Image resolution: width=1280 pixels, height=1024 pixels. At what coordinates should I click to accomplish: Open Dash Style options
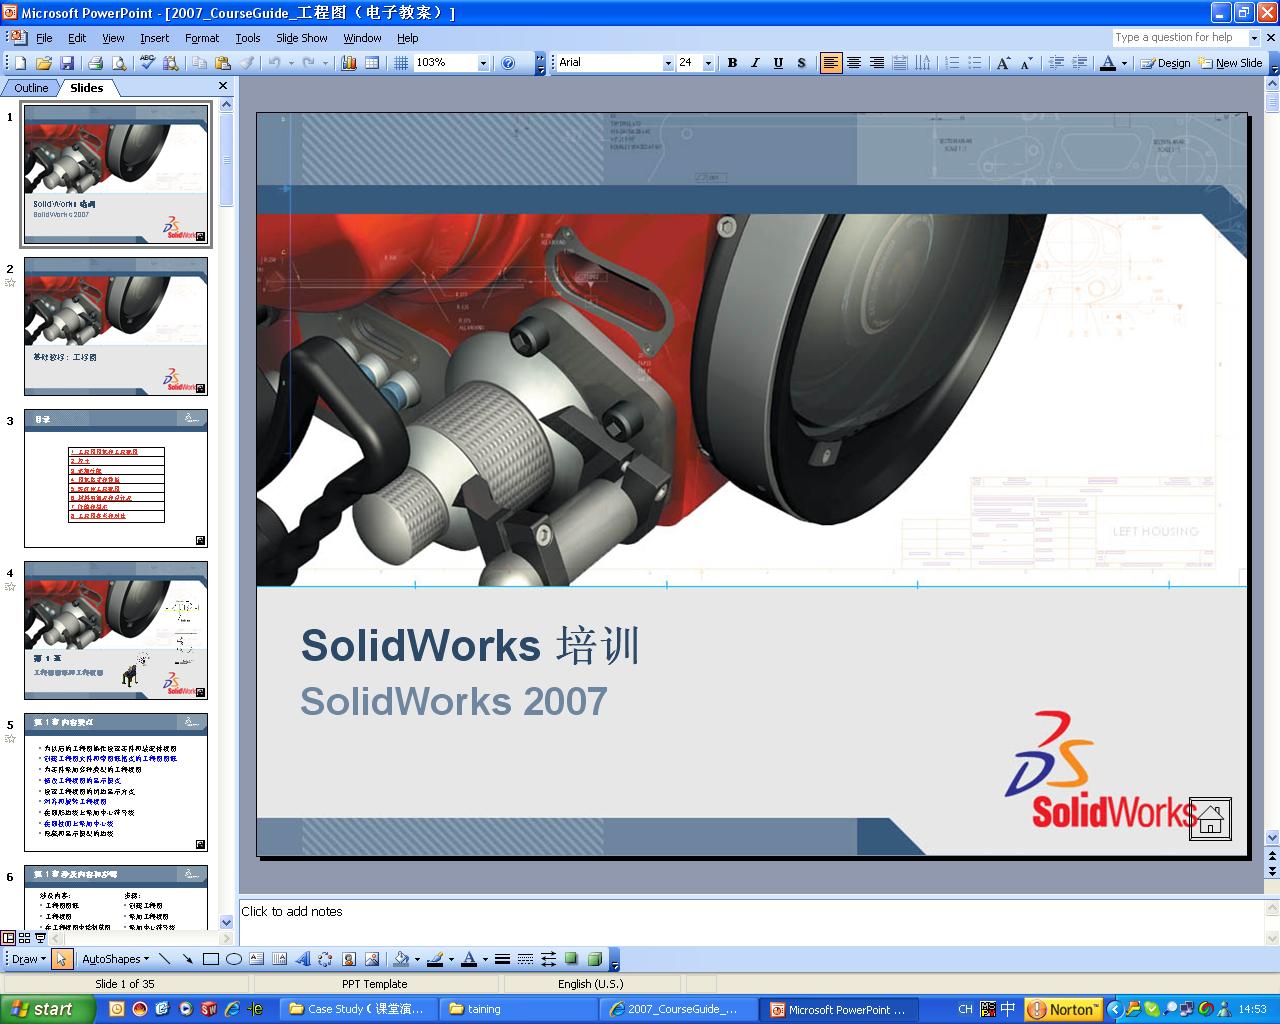525,959
